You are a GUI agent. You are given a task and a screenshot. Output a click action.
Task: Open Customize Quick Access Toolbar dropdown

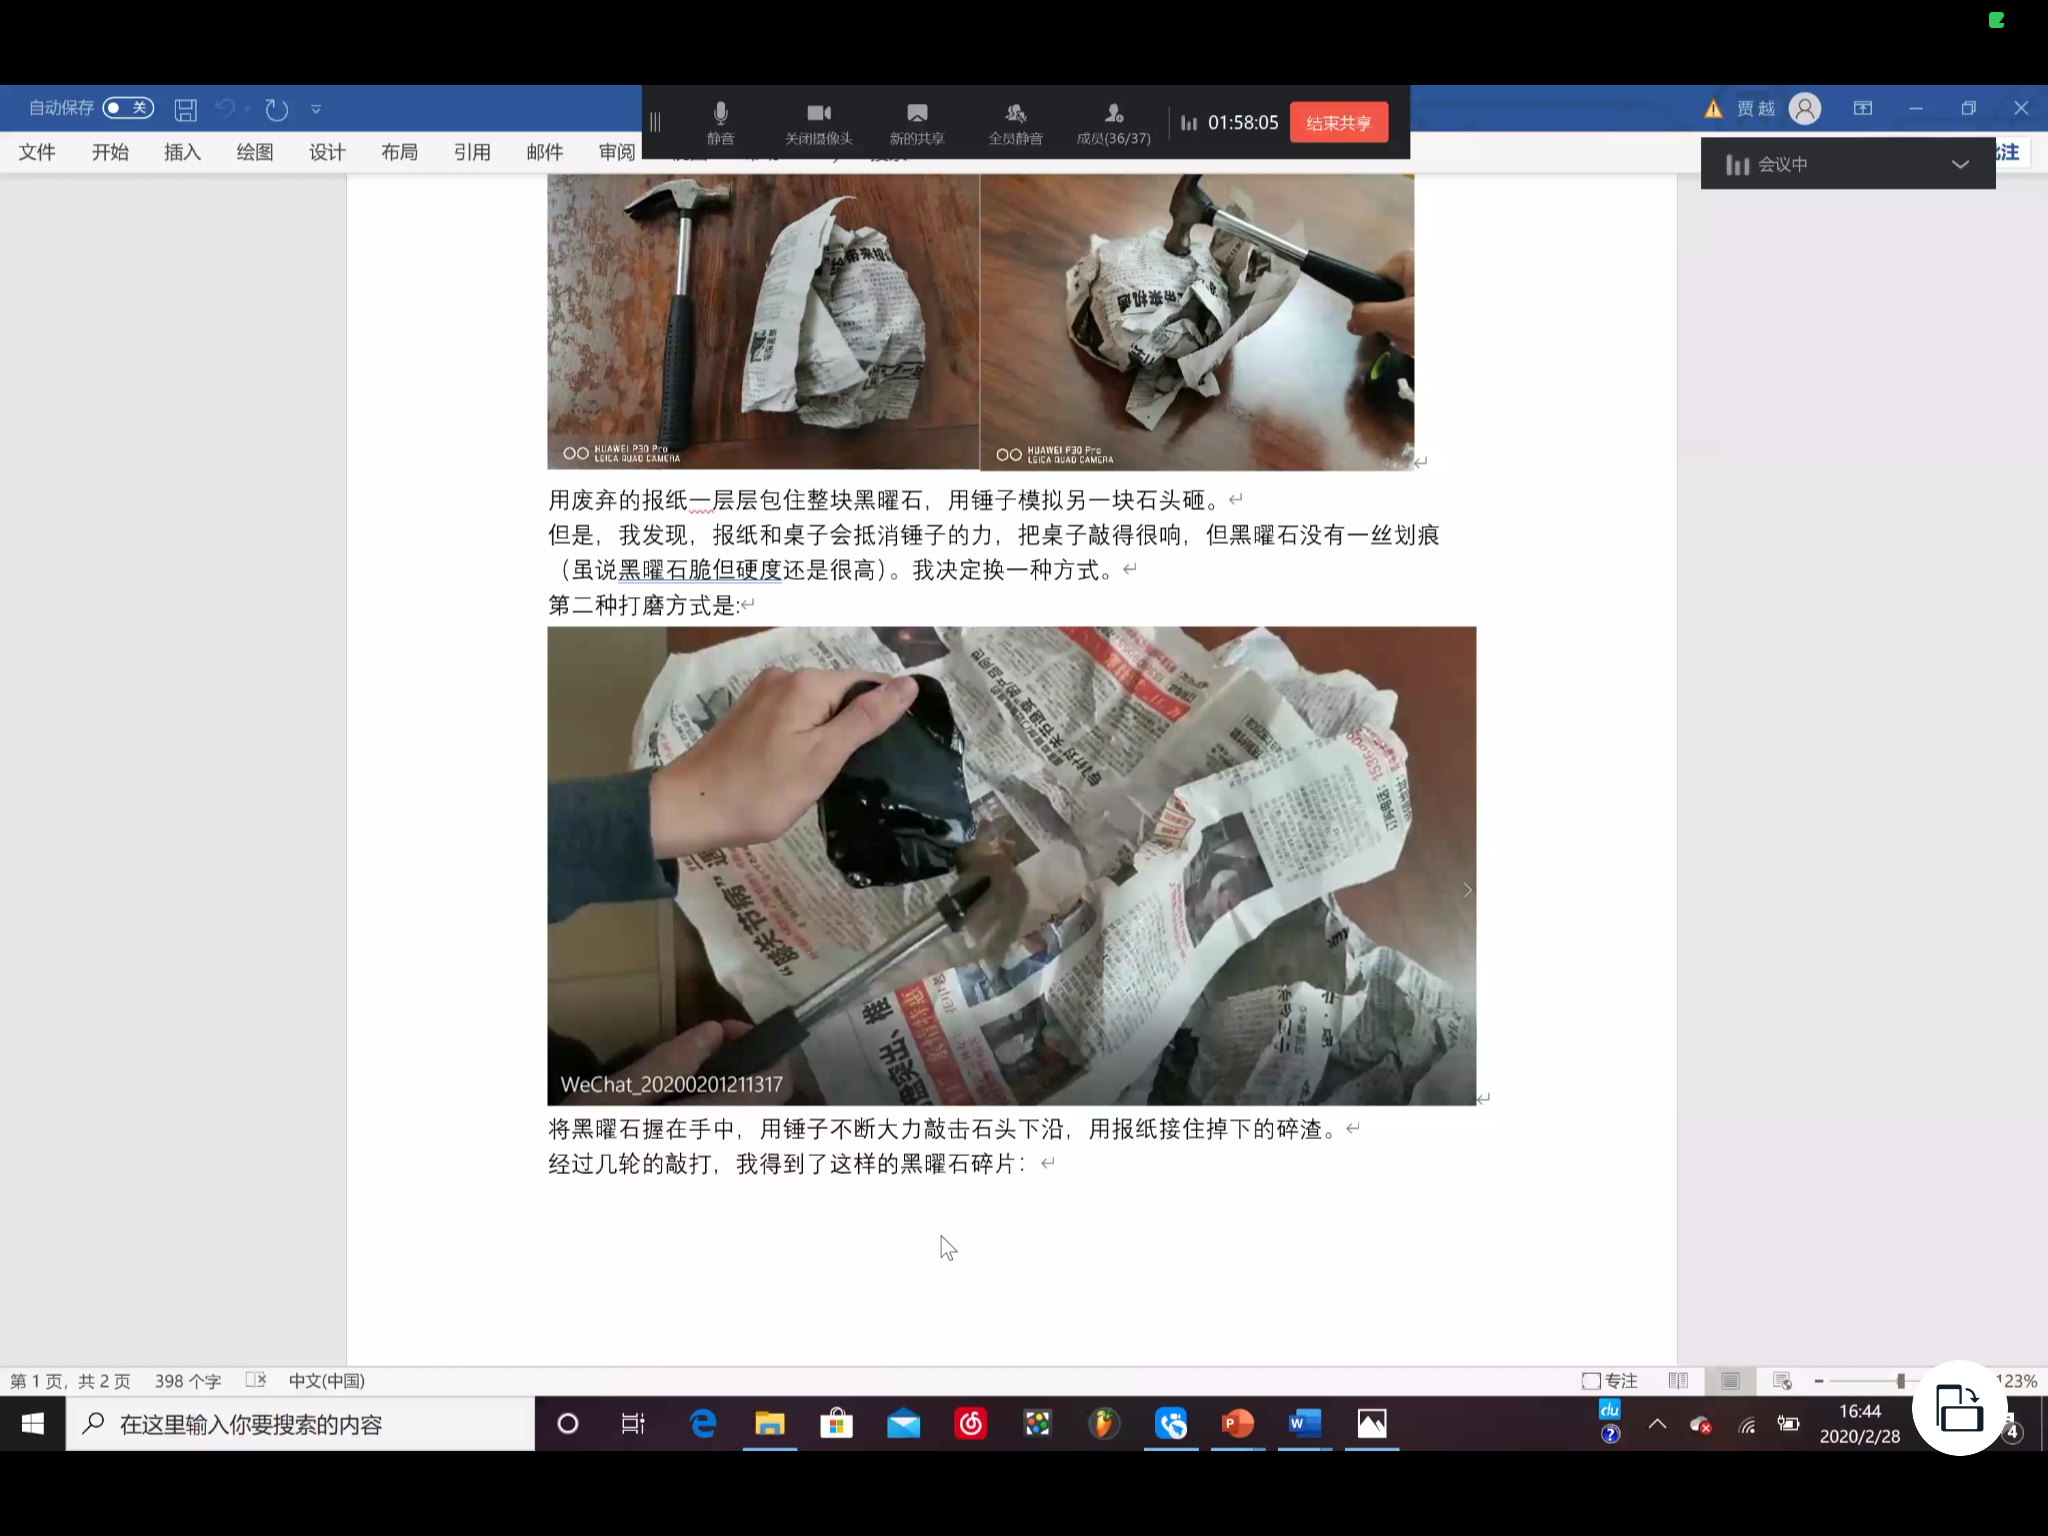click(316, 109)
